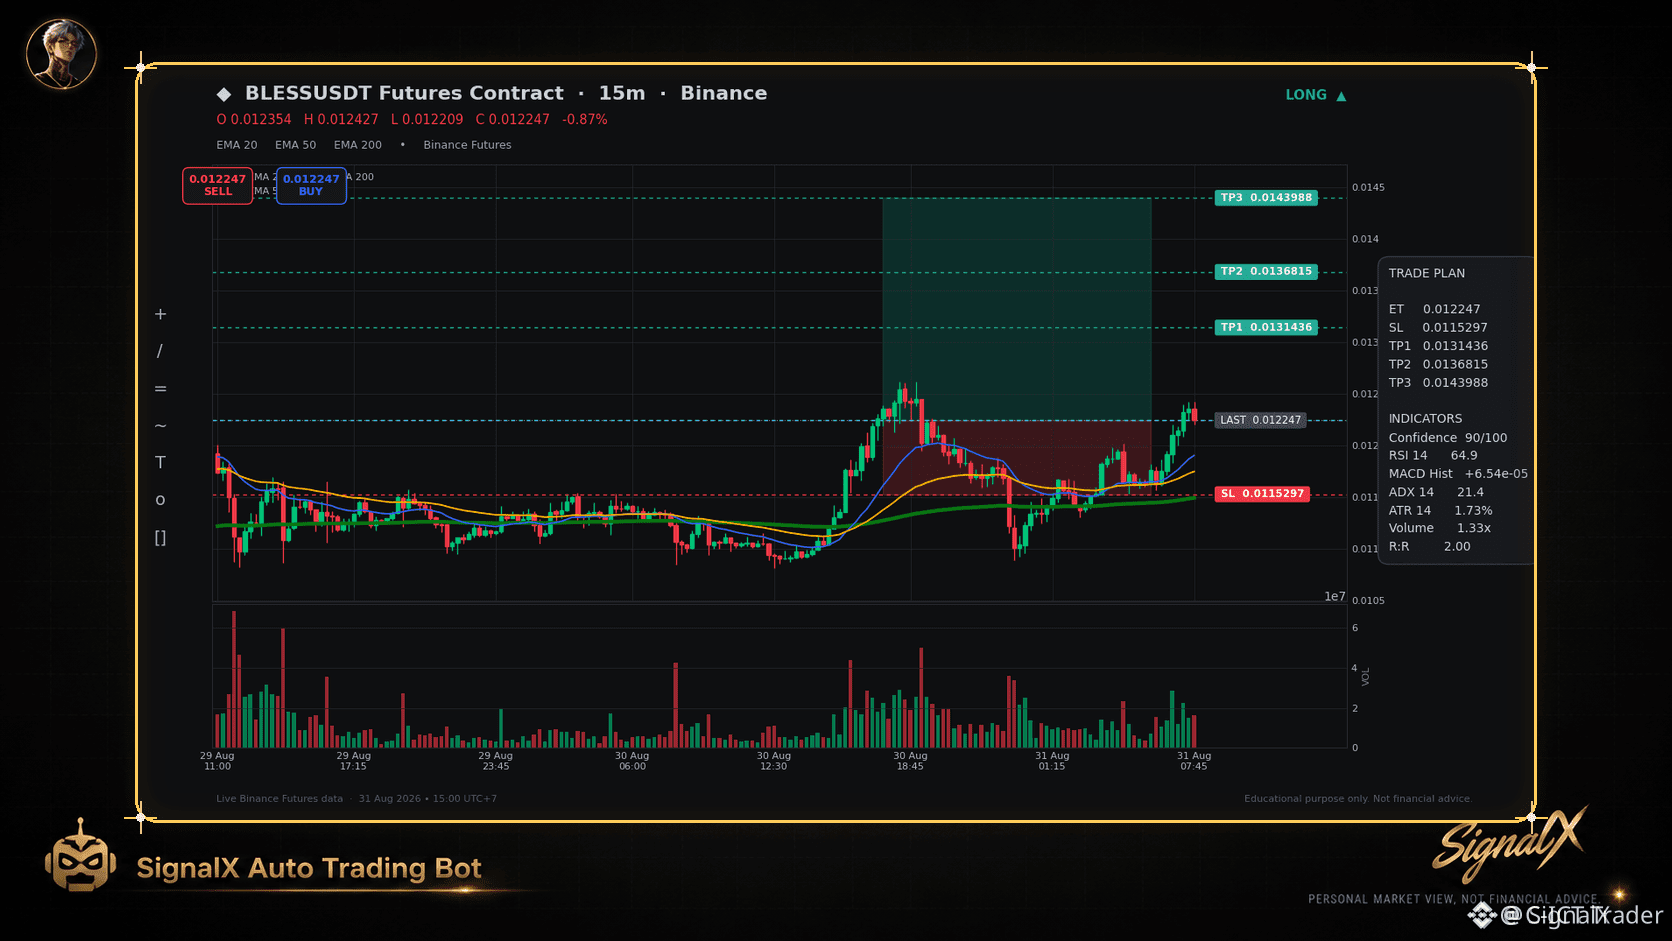Click the 15m timeframe in title

click(622, 93)
